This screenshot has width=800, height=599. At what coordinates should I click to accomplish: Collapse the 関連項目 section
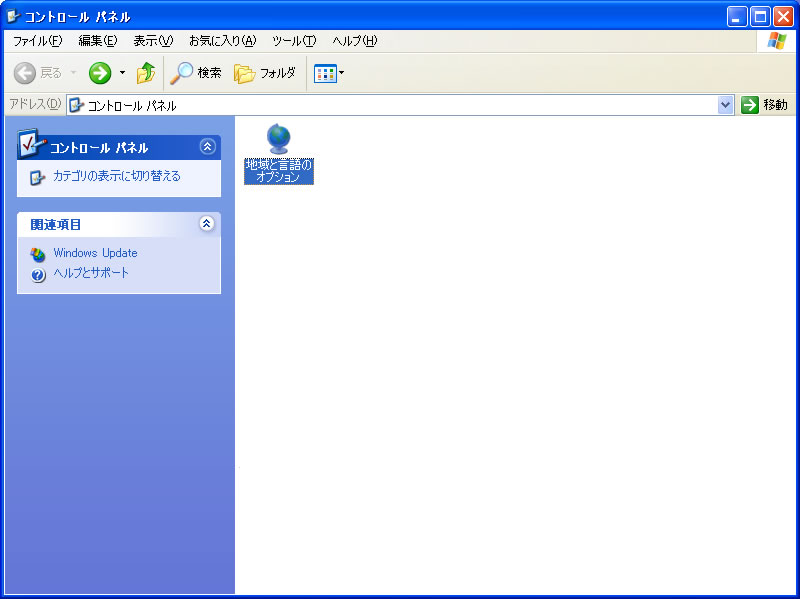(x=207, y=223)
